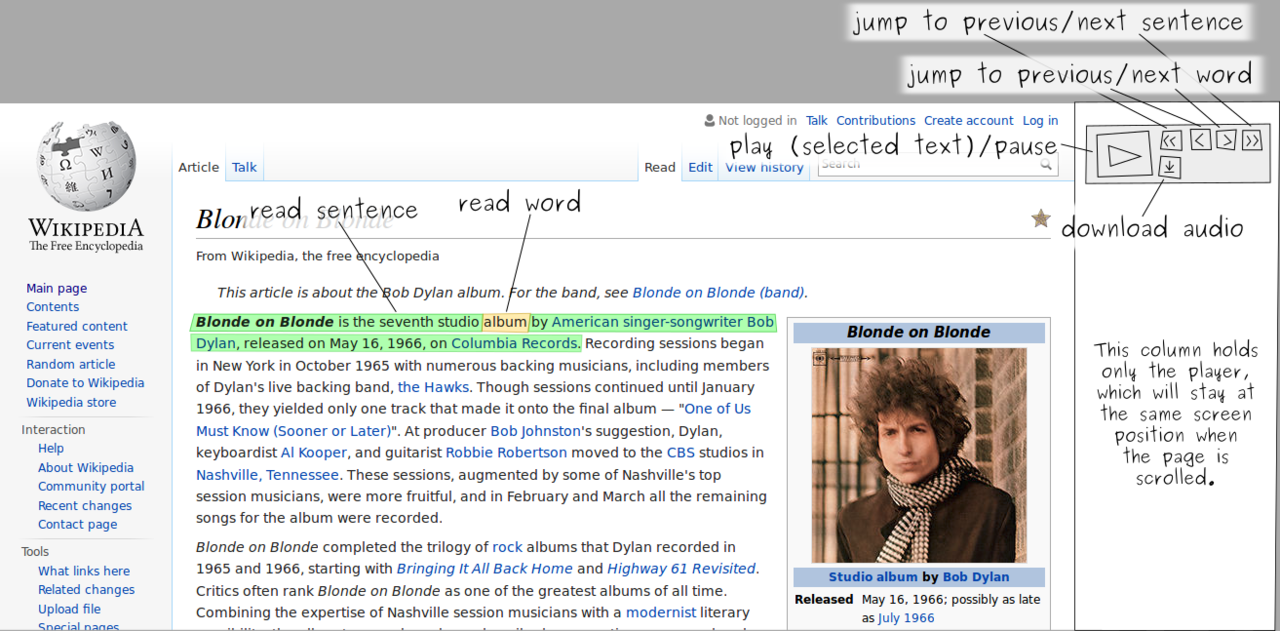Open the Help link under Interaction
The image size is (1280, 631).
[51, 449]
